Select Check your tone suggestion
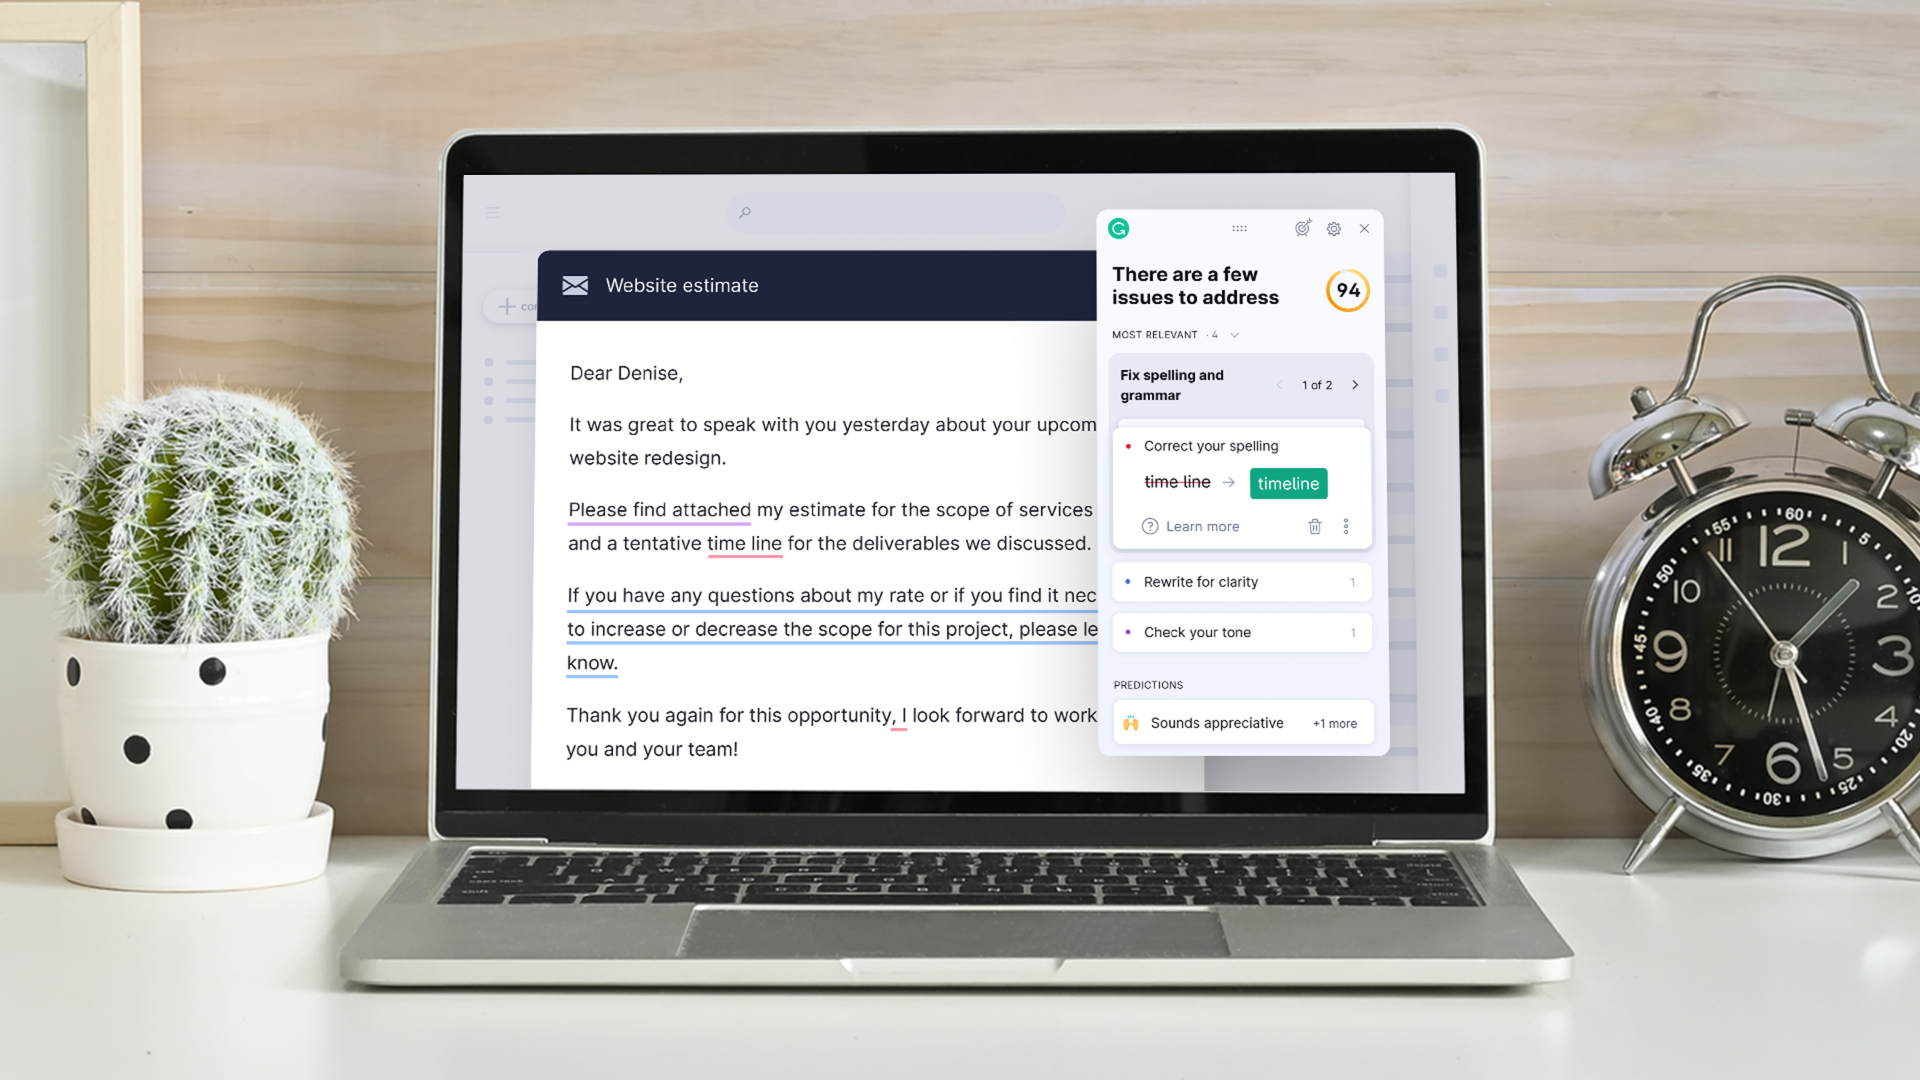1920x1080 pixels. pos(1240,632)
